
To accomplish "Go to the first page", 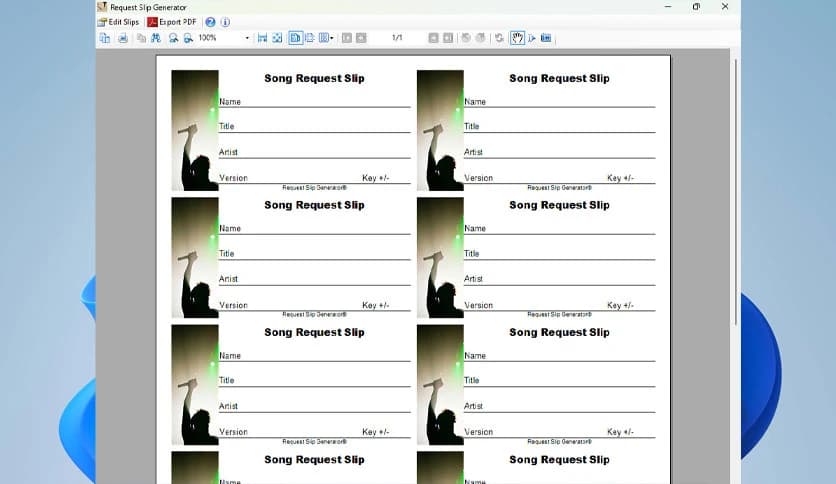I will 347,38.
